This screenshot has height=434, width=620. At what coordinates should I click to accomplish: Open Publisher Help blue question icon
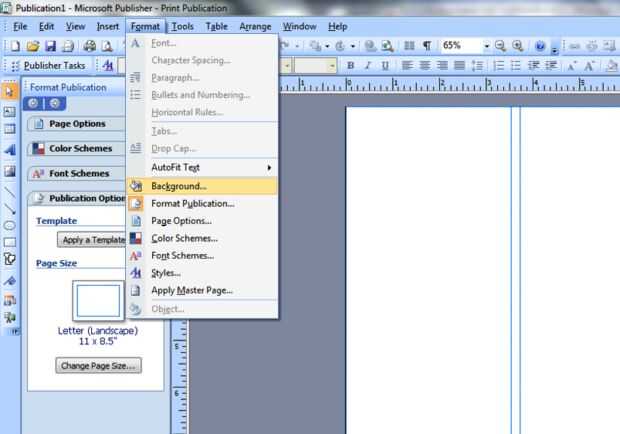[540, 46]
